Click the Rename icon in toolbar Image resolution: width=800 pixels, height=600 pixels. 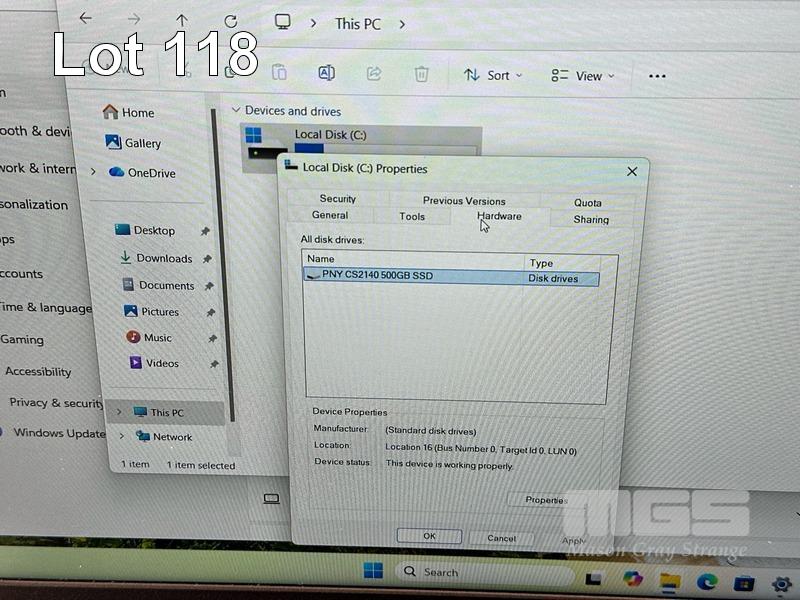coord(326,74)
